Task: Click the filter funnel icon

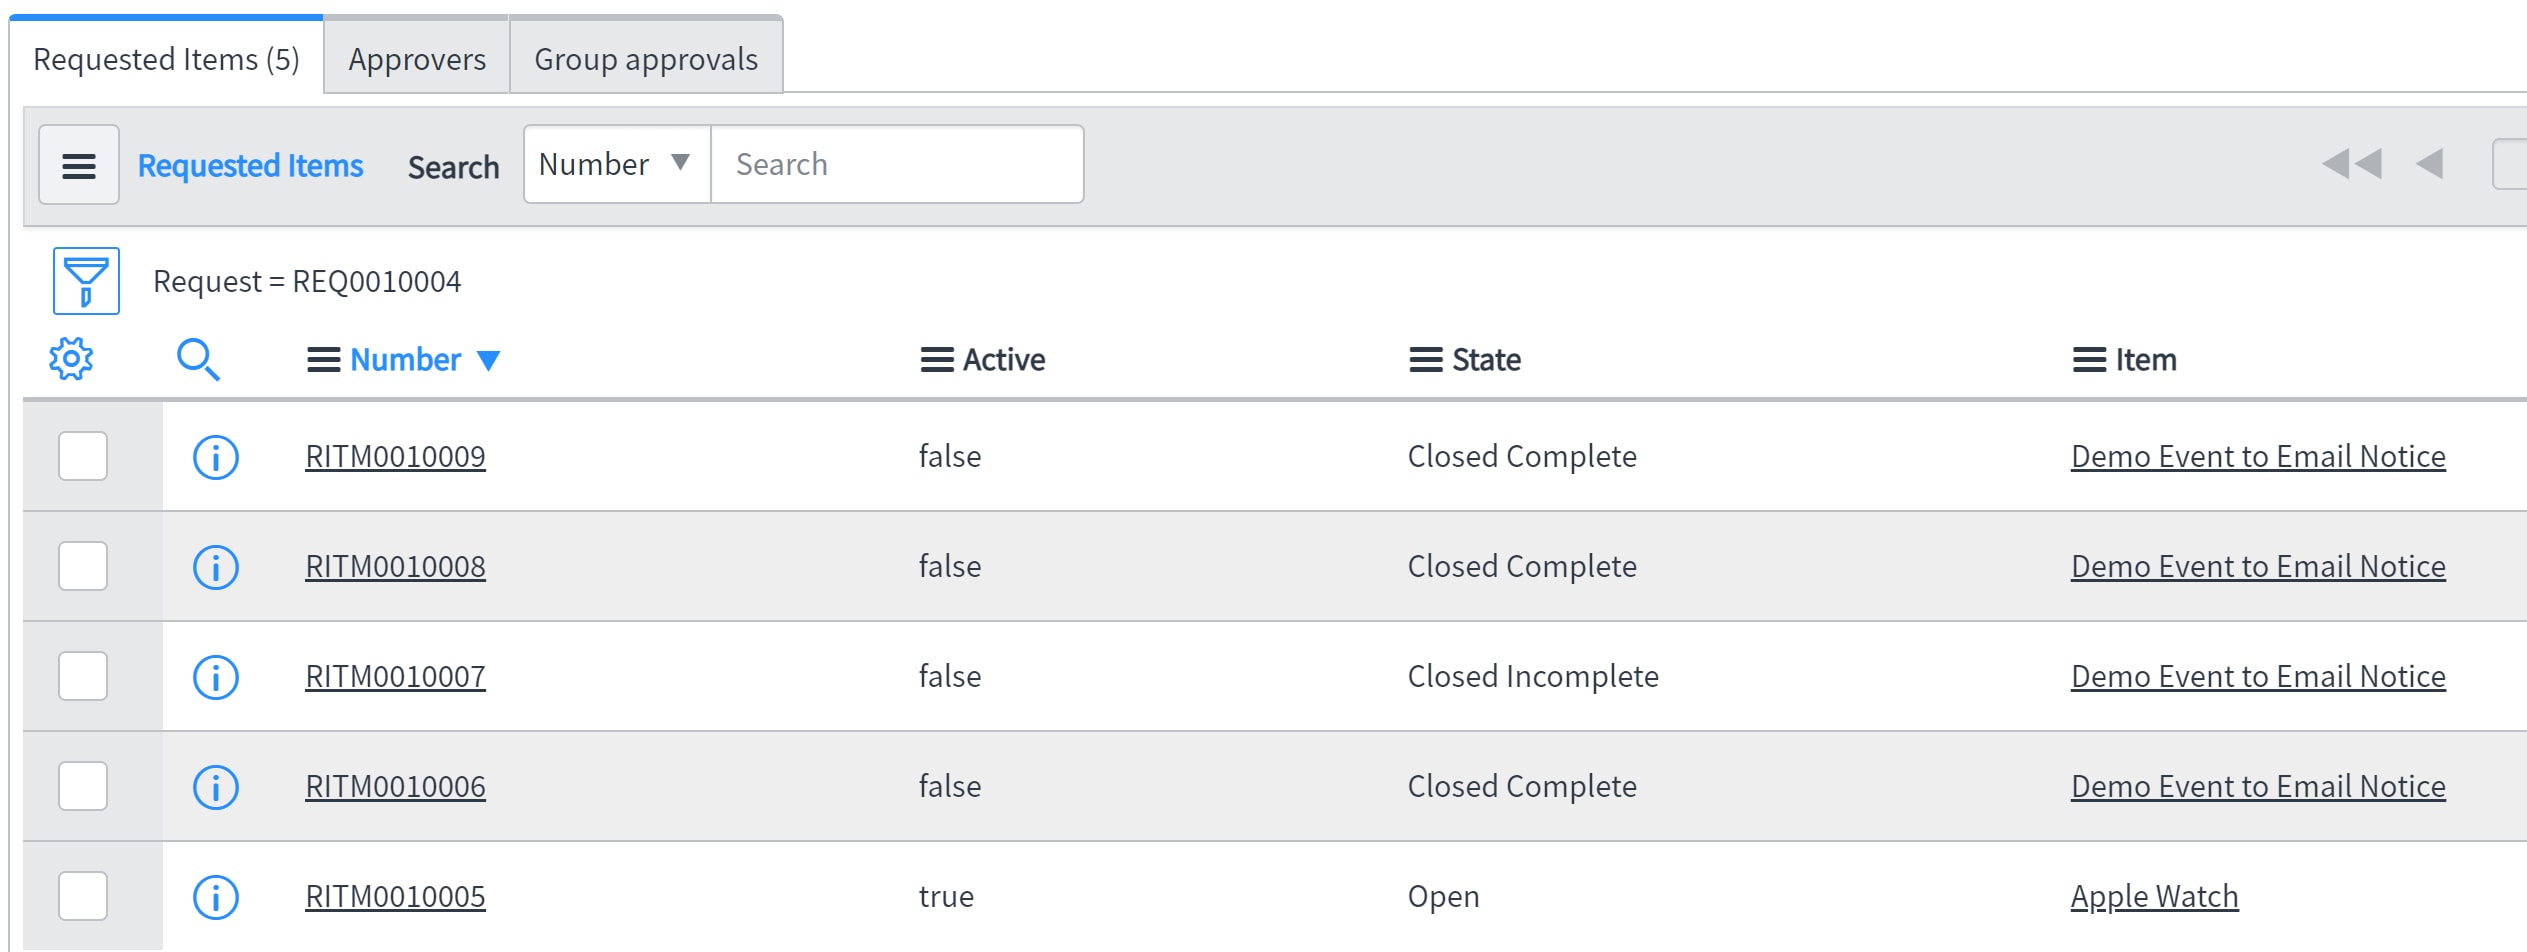Action: point(86,281)
